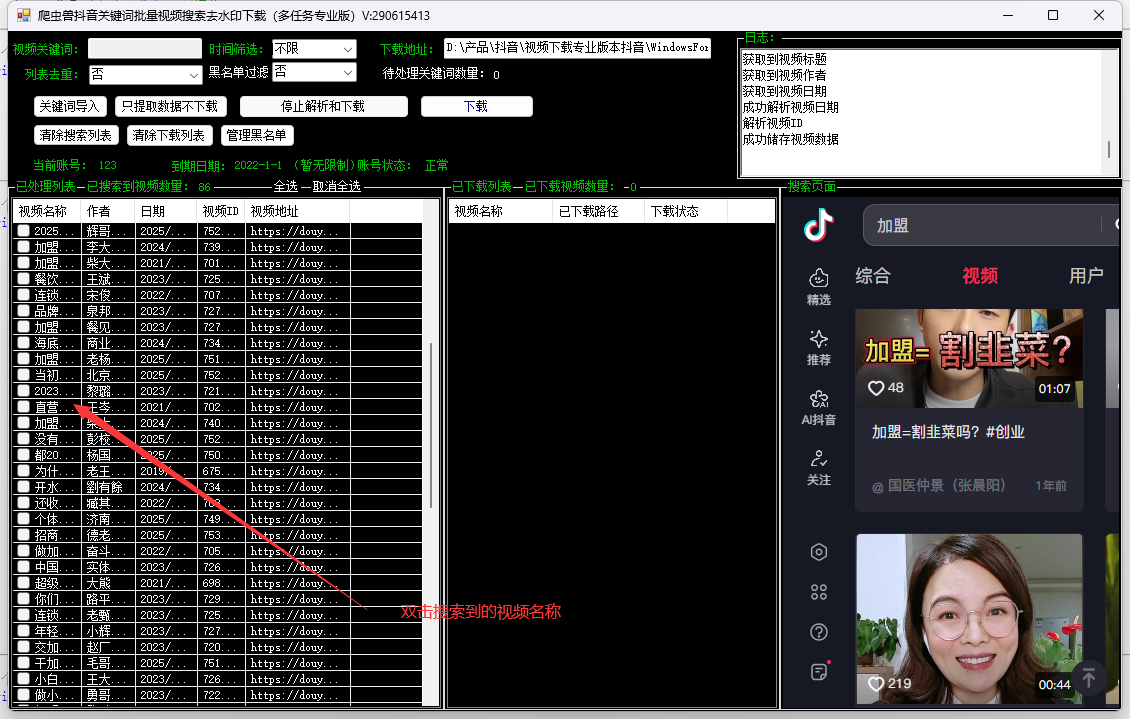Viewport: 1130px width, 719px height.
Task: Click the settings gear in Douyin sidebar
Action: pyautogui.click(x=818, y=551)
